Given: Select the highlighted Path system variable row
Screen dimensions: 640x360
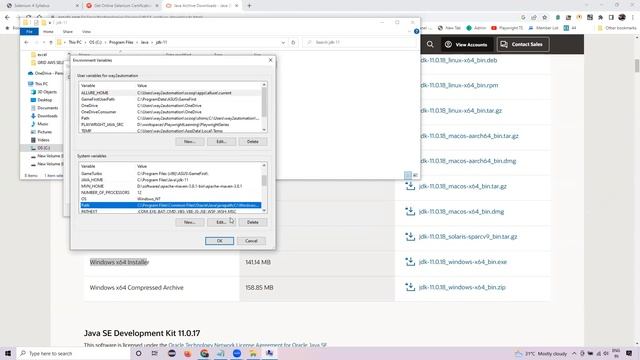Looking at the screenshot, I should (x=170, y=205).
